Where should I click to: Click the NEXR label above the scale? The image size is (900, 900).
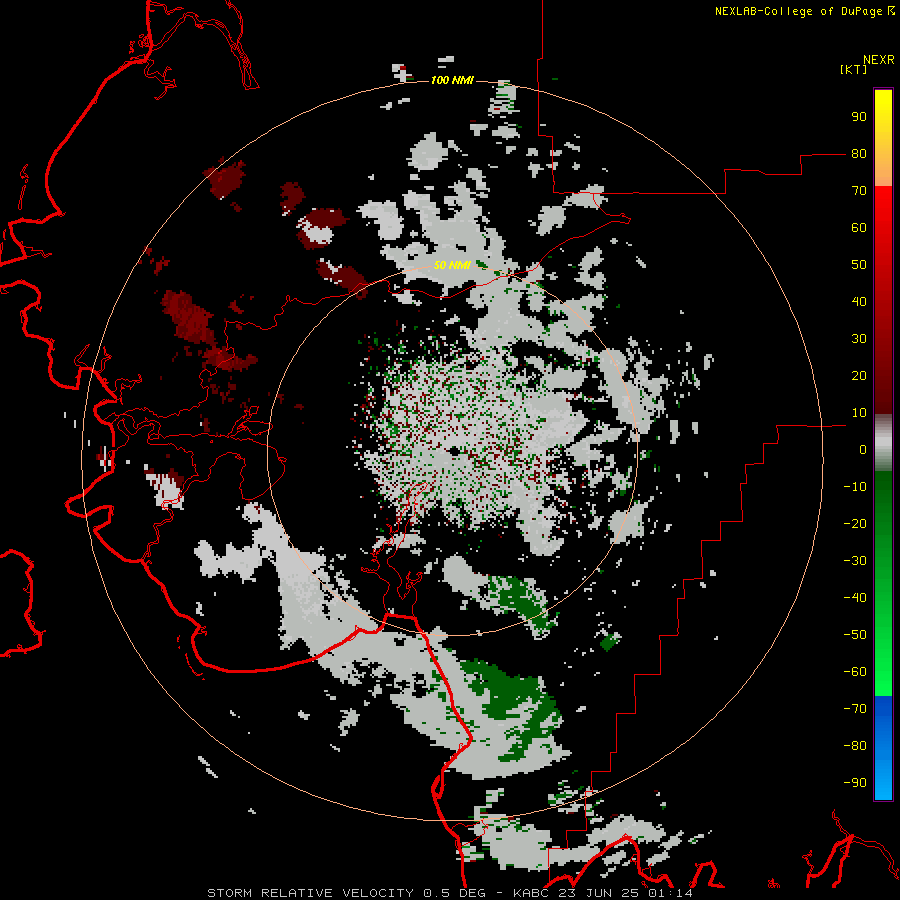(879, 60)
